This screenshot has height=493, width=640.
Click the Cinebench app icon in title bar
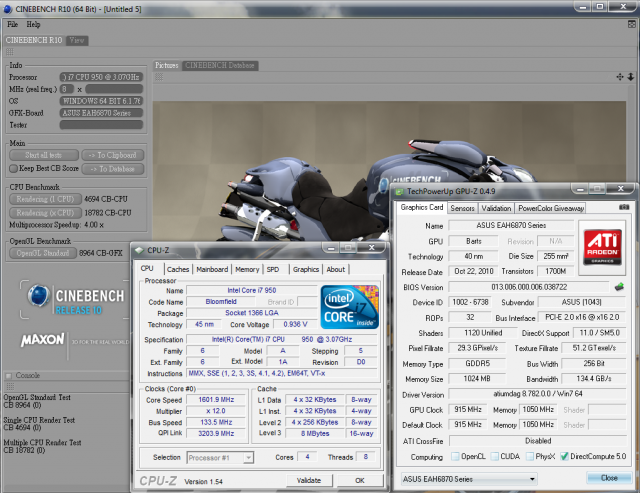click(x=7, y=9)
